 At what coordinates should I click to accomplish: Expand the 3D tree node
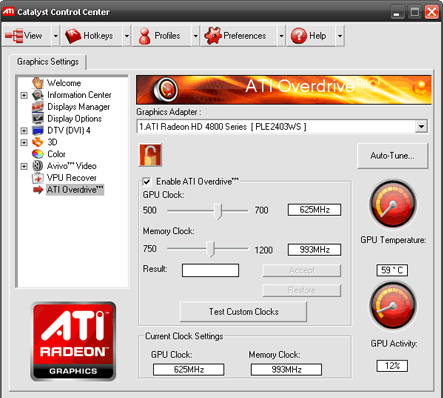24,143
